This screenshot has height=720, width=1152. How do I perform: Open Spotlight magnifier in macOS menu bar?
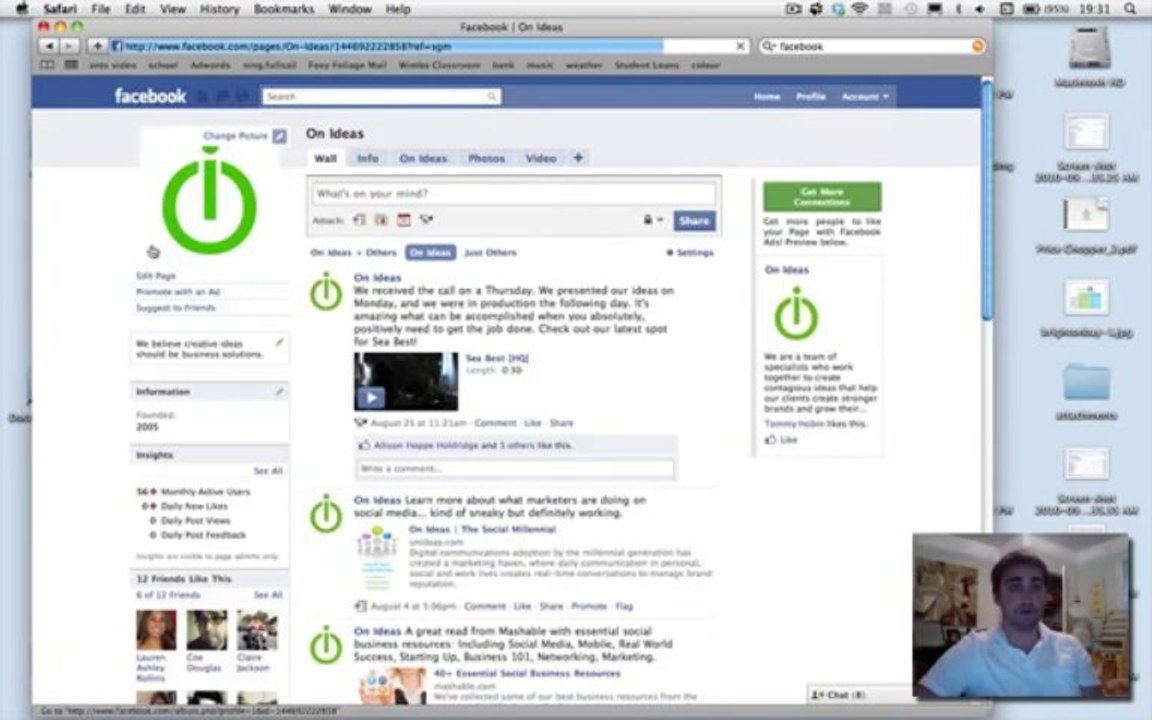(x=1130, y=9)
